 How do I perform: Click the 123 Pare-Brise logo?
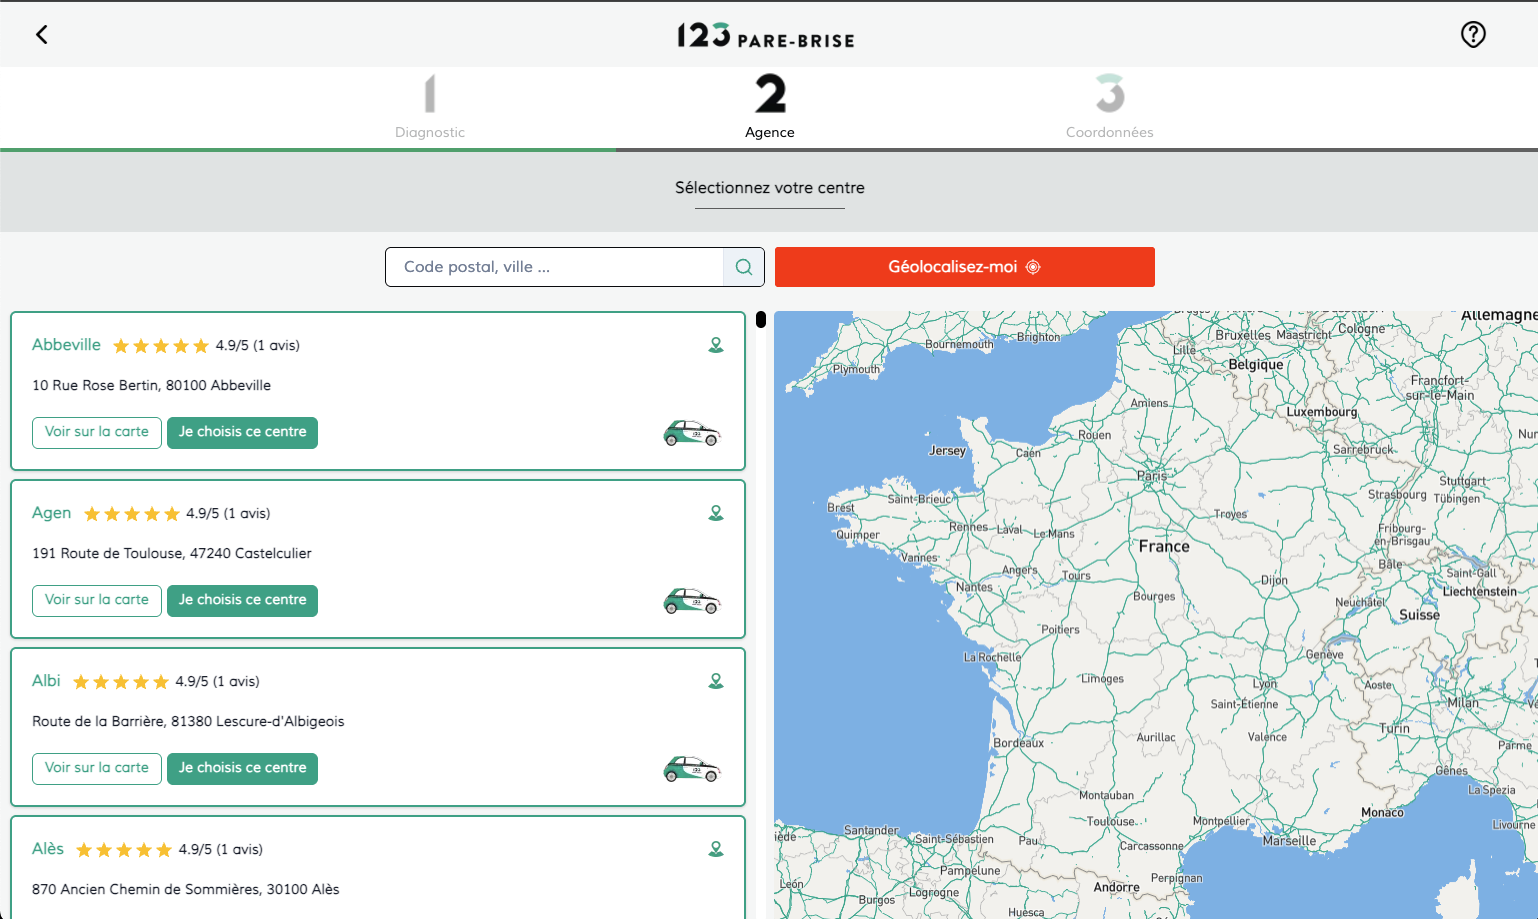click(766, 36)
